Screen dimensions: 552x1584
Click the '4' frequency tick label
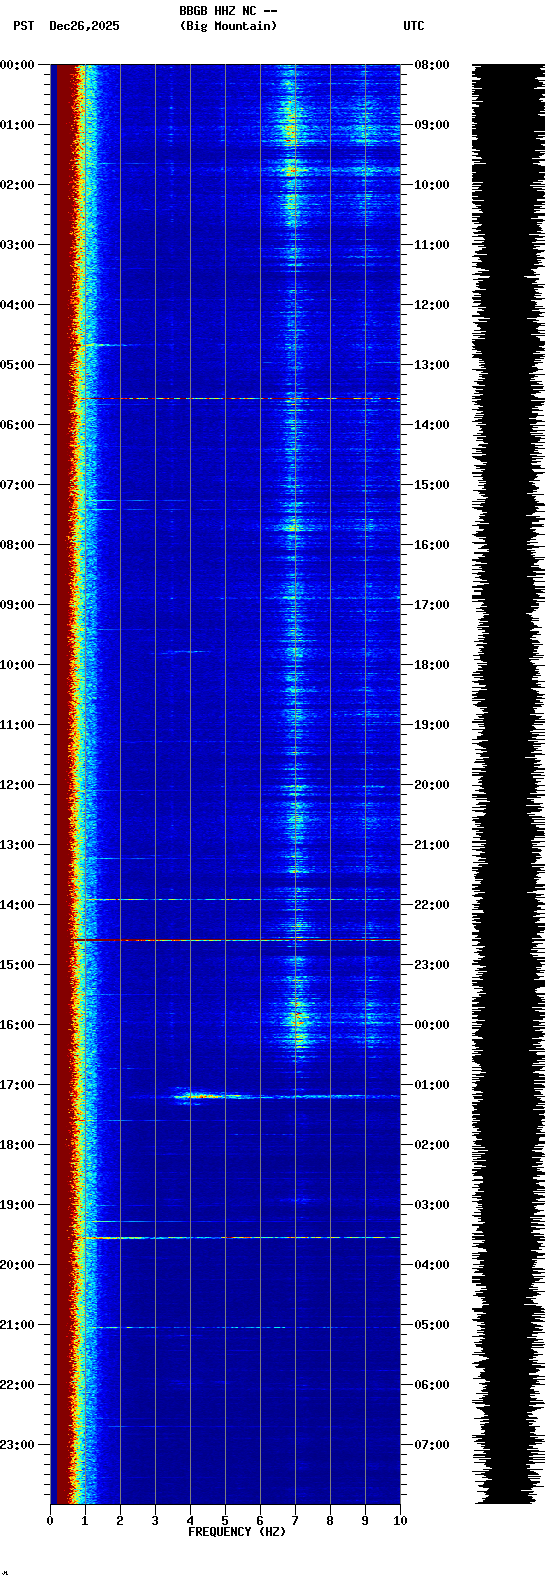190,1521
